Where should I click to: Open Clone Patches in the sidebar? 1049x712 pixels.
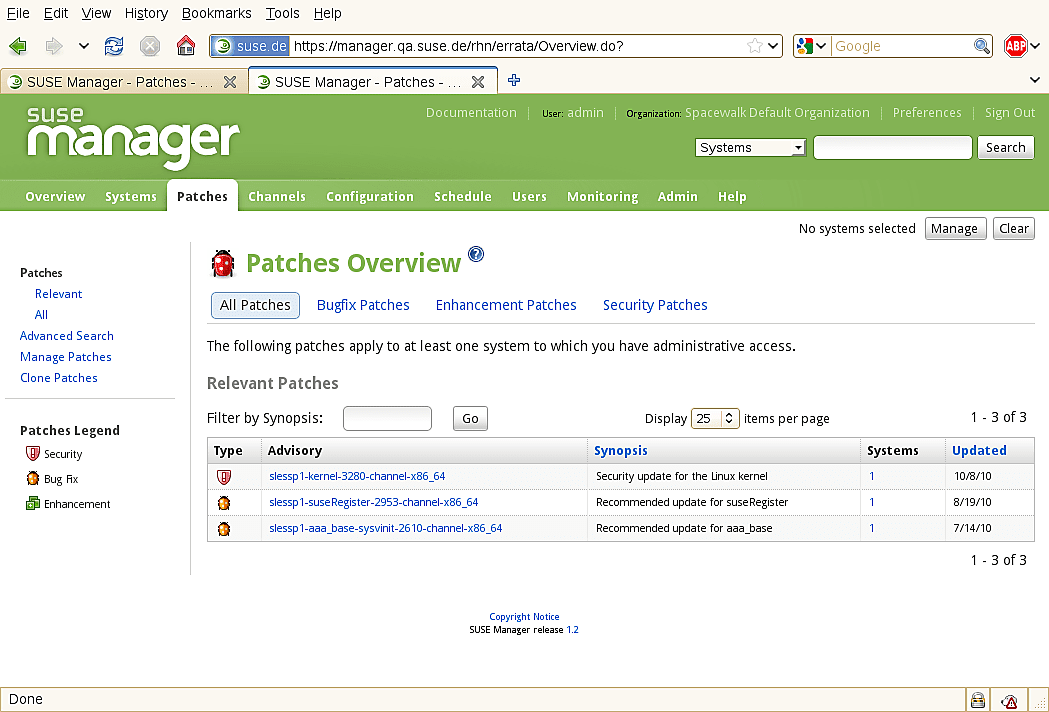(x=59, y=378)
